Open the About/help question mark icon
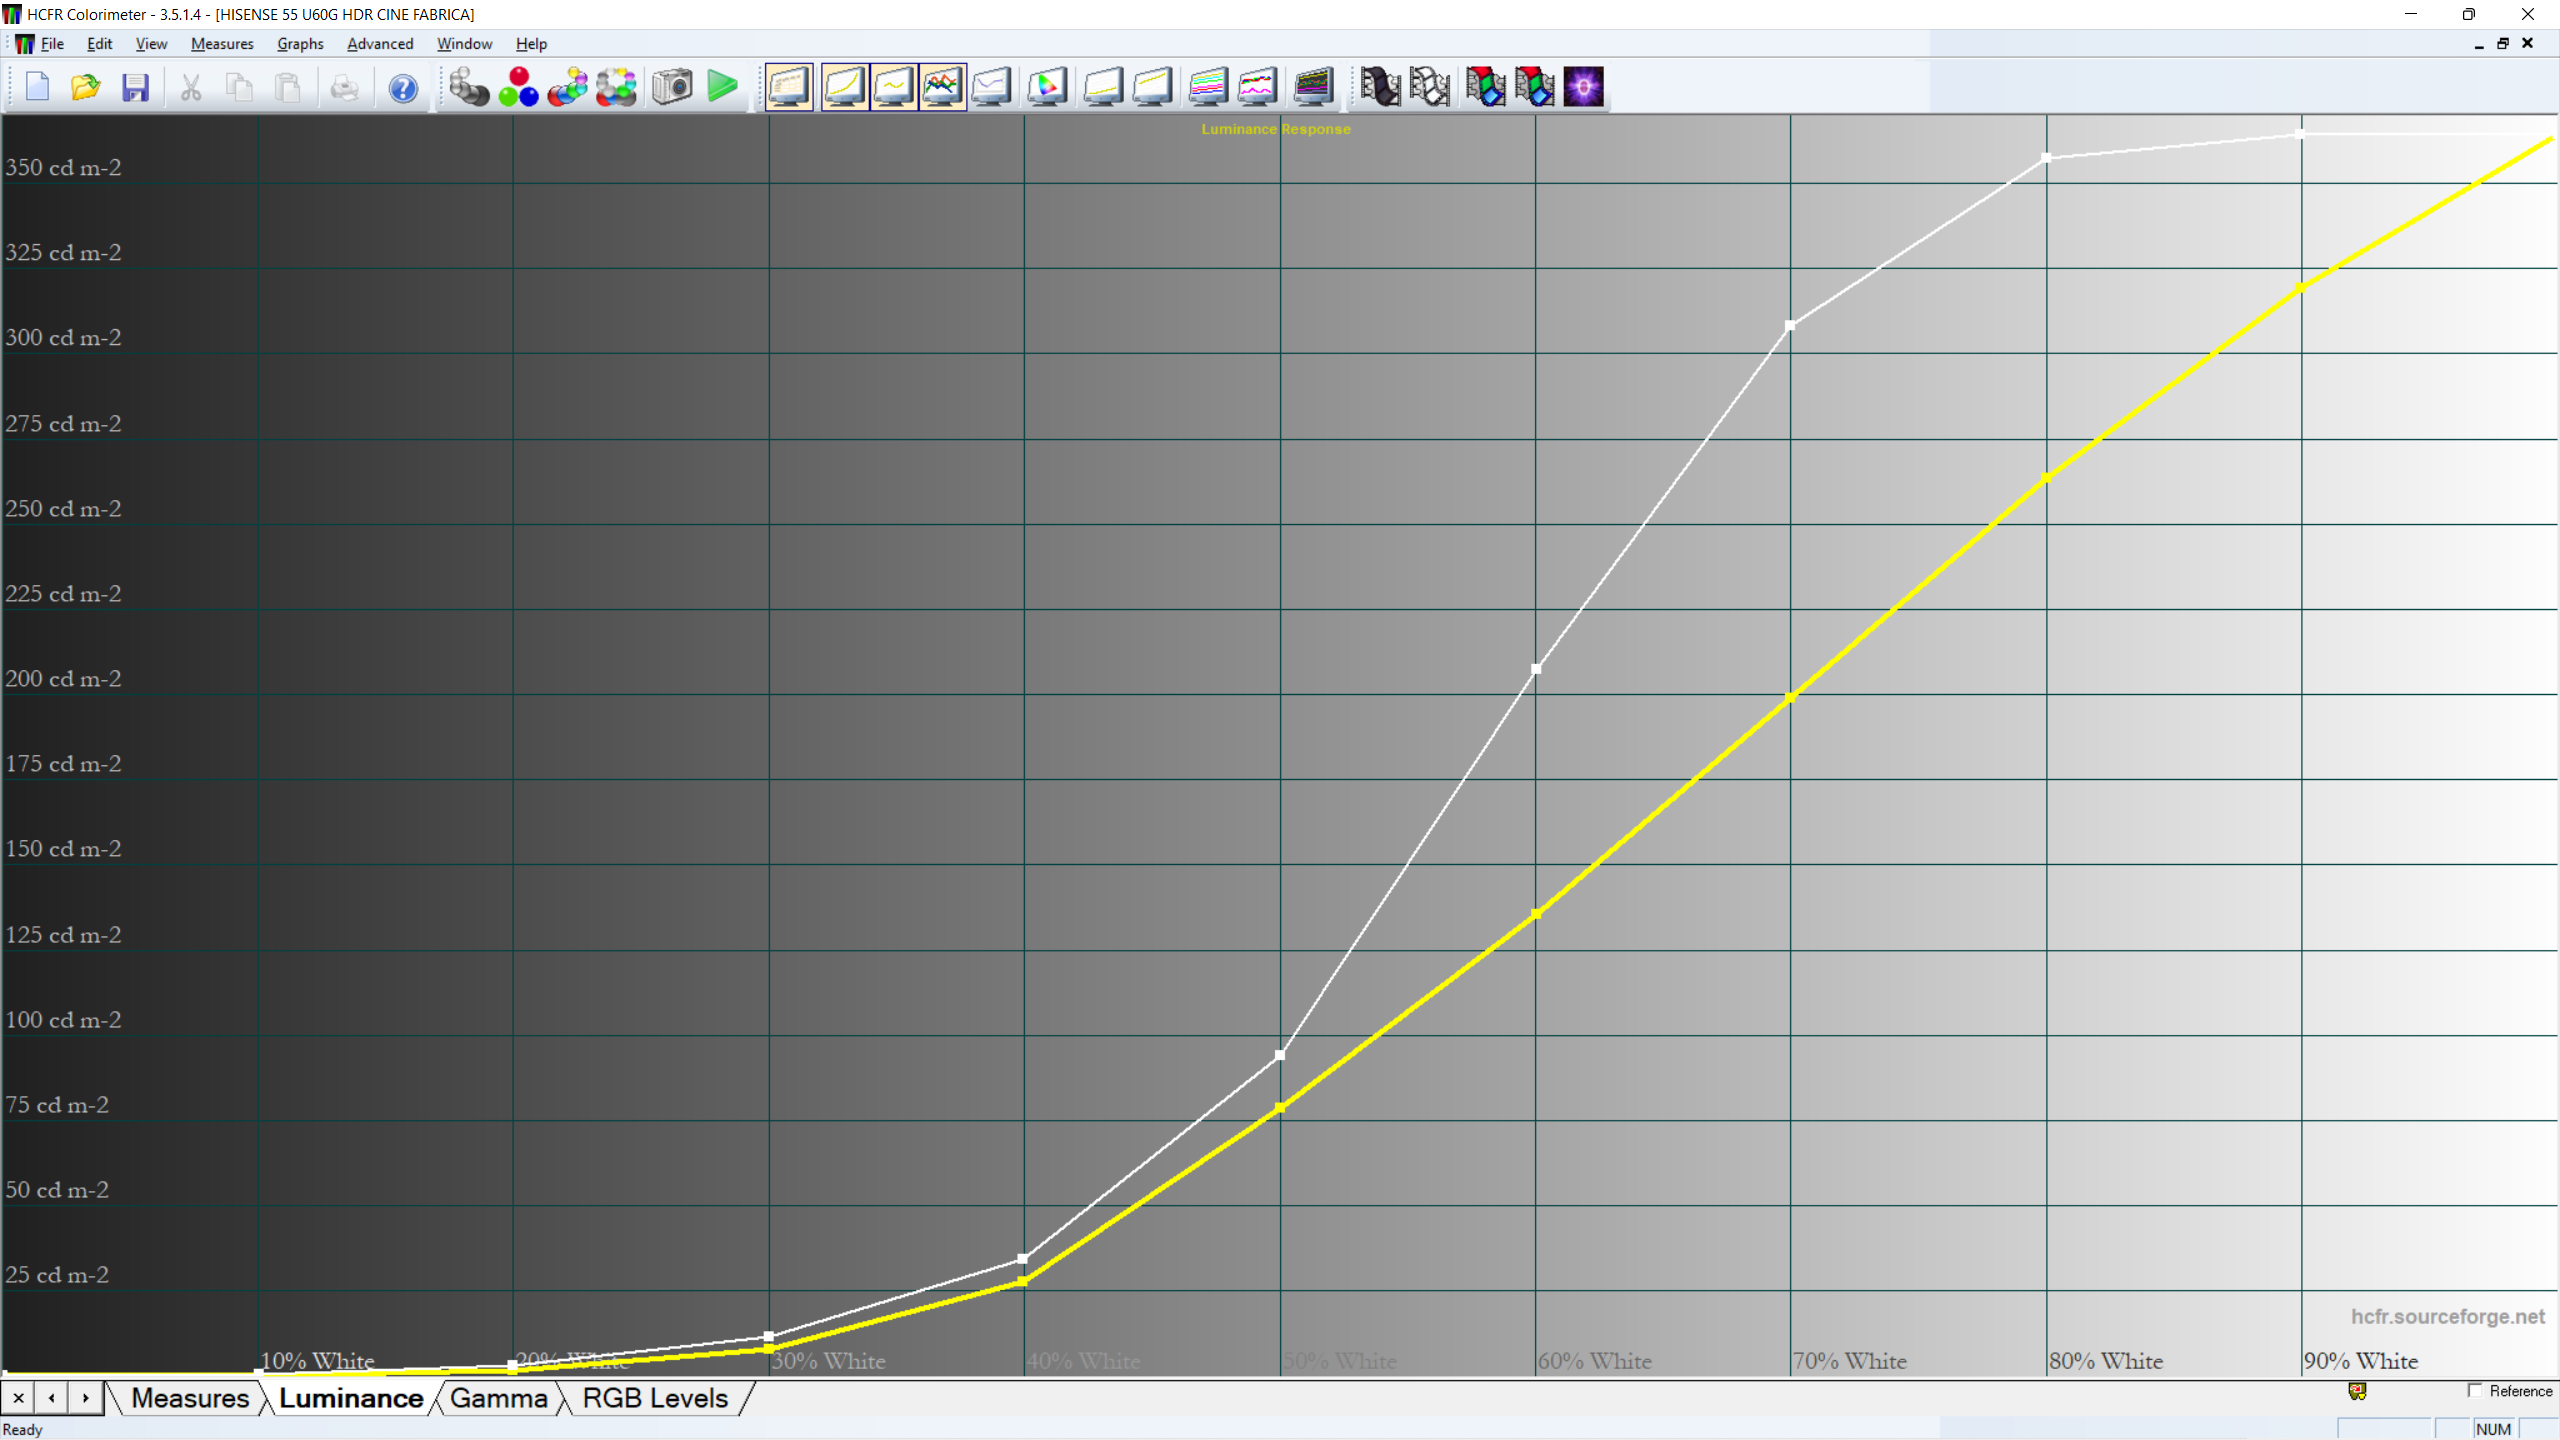 point(403,87)
